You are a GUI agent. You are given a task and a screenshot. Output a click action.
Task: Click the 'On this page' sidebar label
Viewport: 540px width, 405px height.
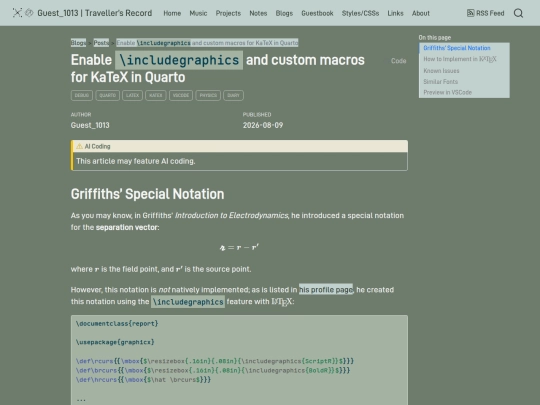click(x=435, y=38)
